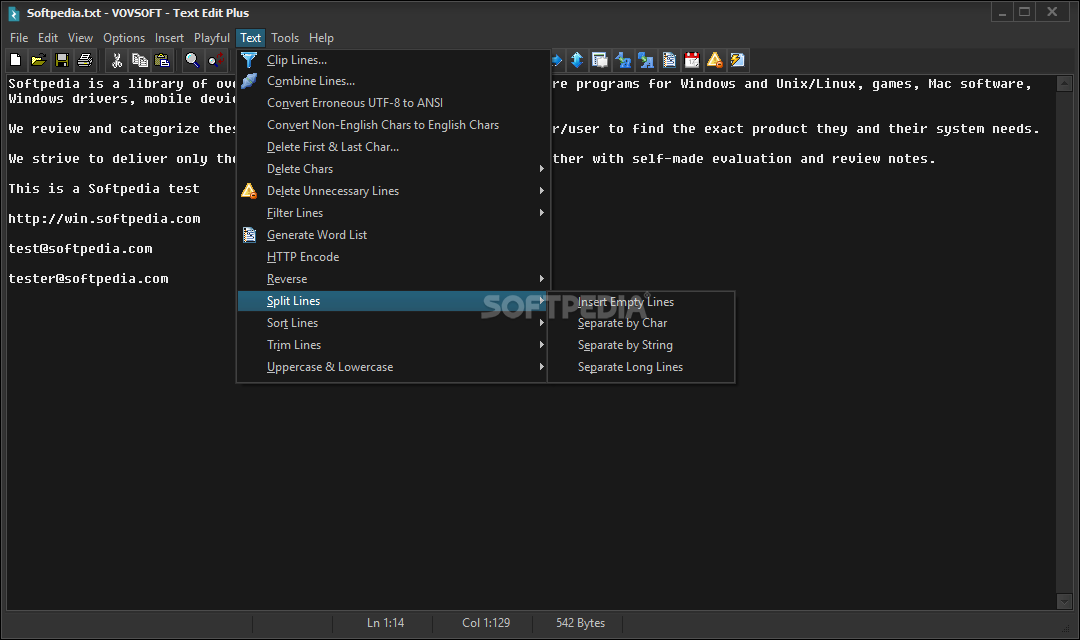Click the Replace icon beside the magnifier
Viewport: 1080px width, 640px height.
click(216, 61)
